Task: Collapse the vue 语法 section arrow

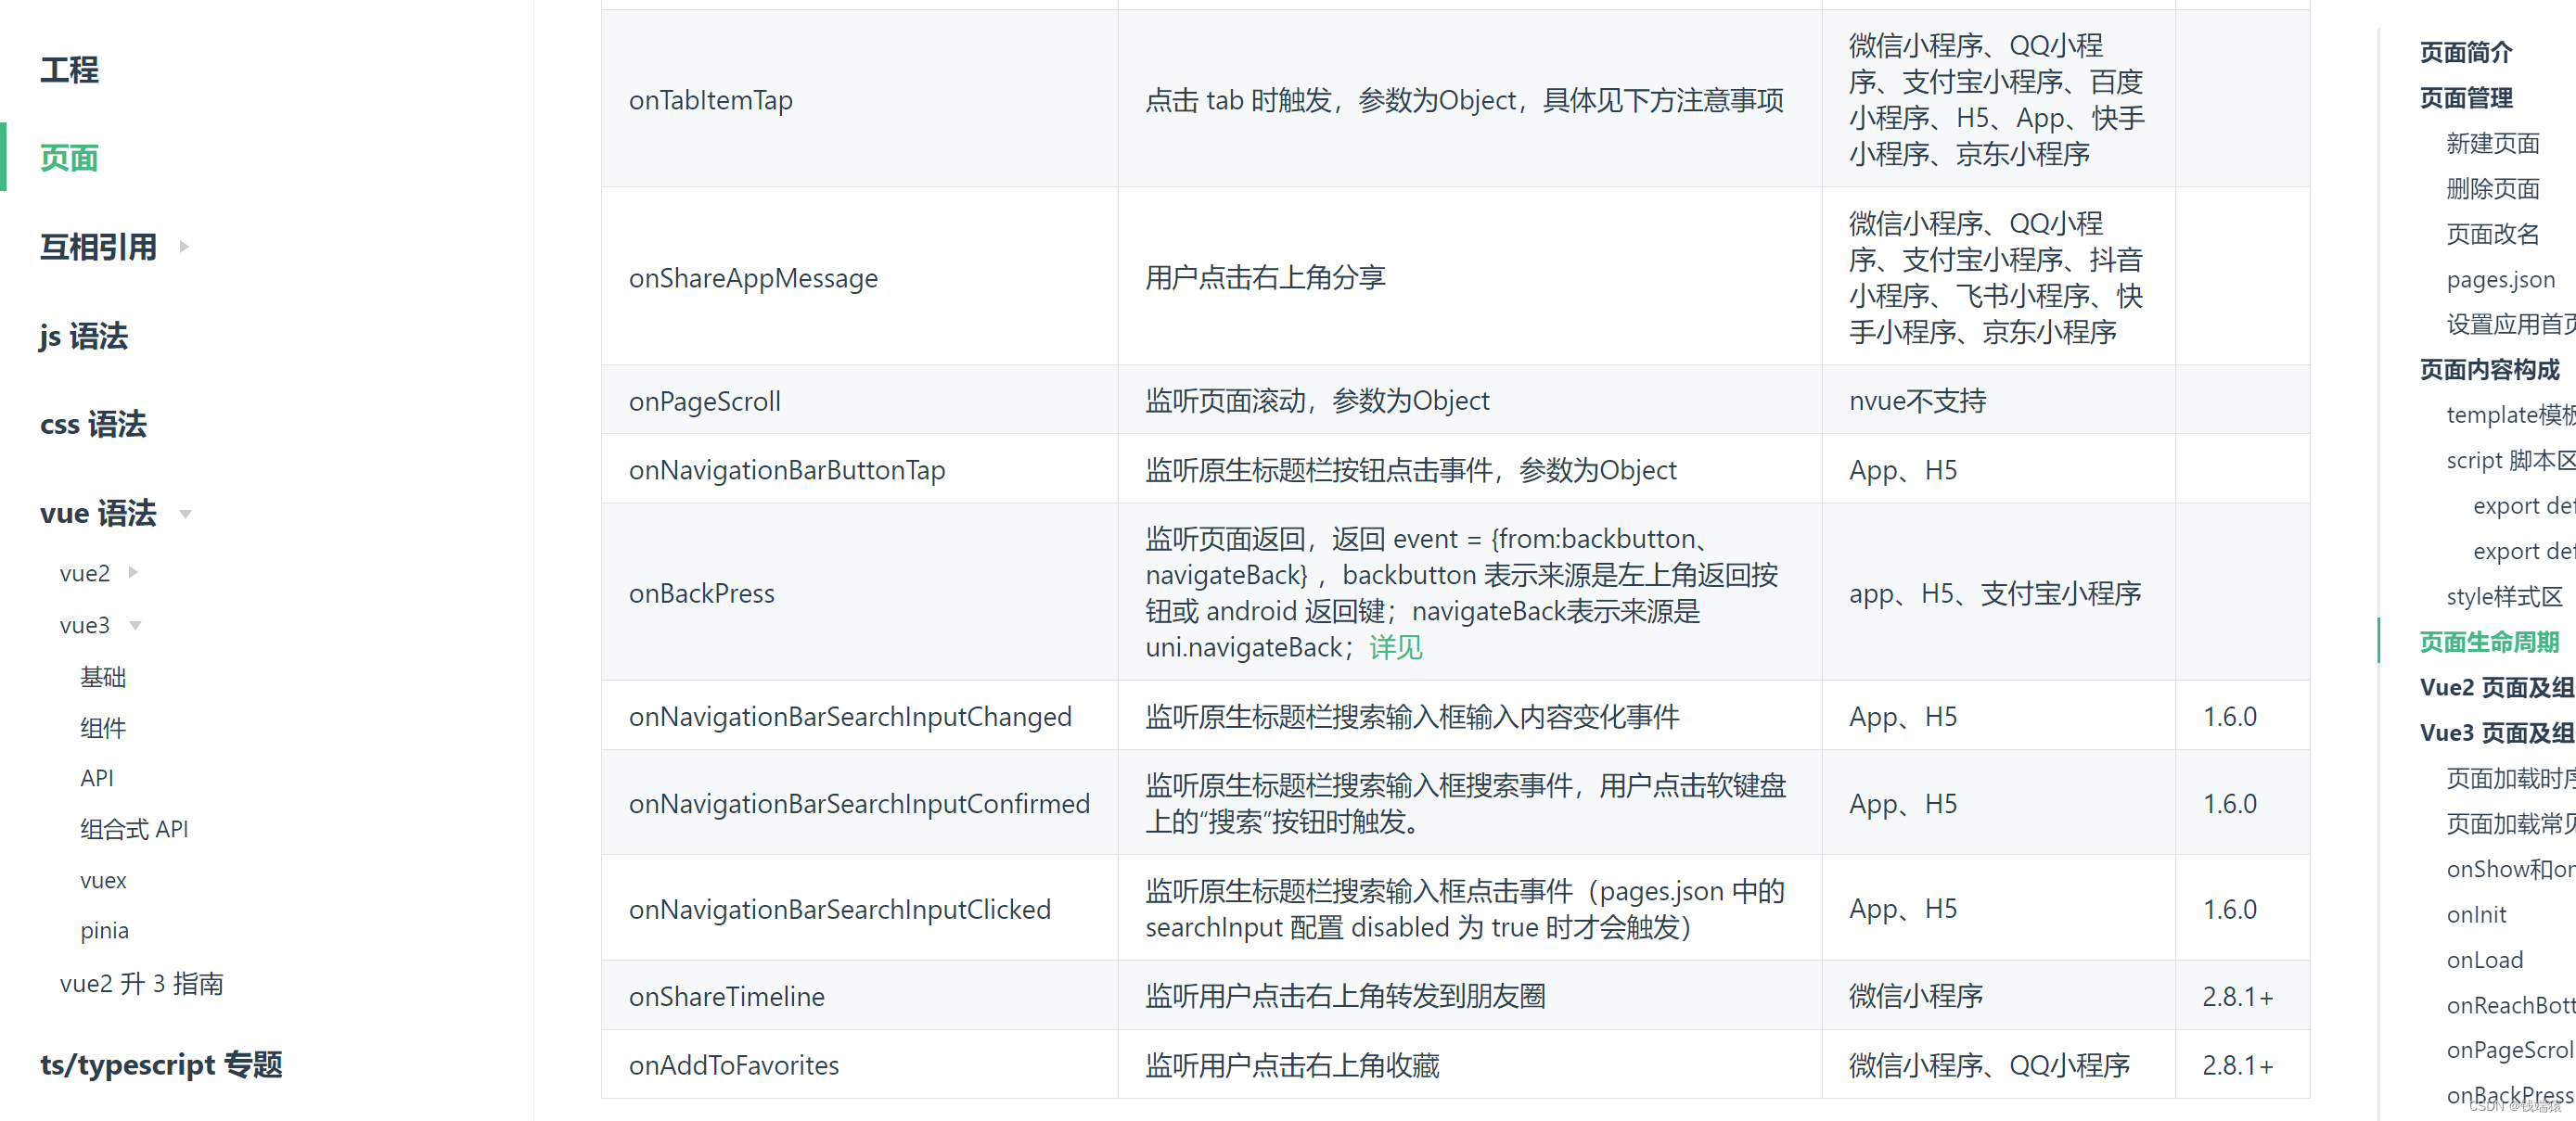Action: click(x=185, y=514)
